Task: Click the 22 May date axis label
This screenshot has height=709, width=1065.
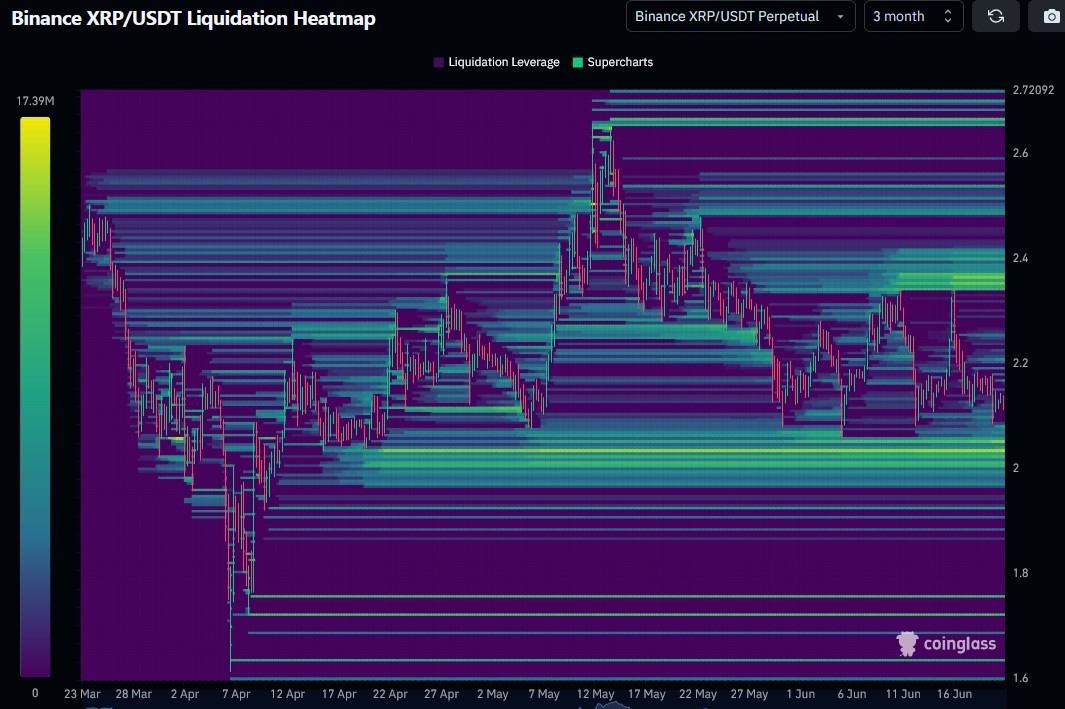Action: tap(698, 694)
